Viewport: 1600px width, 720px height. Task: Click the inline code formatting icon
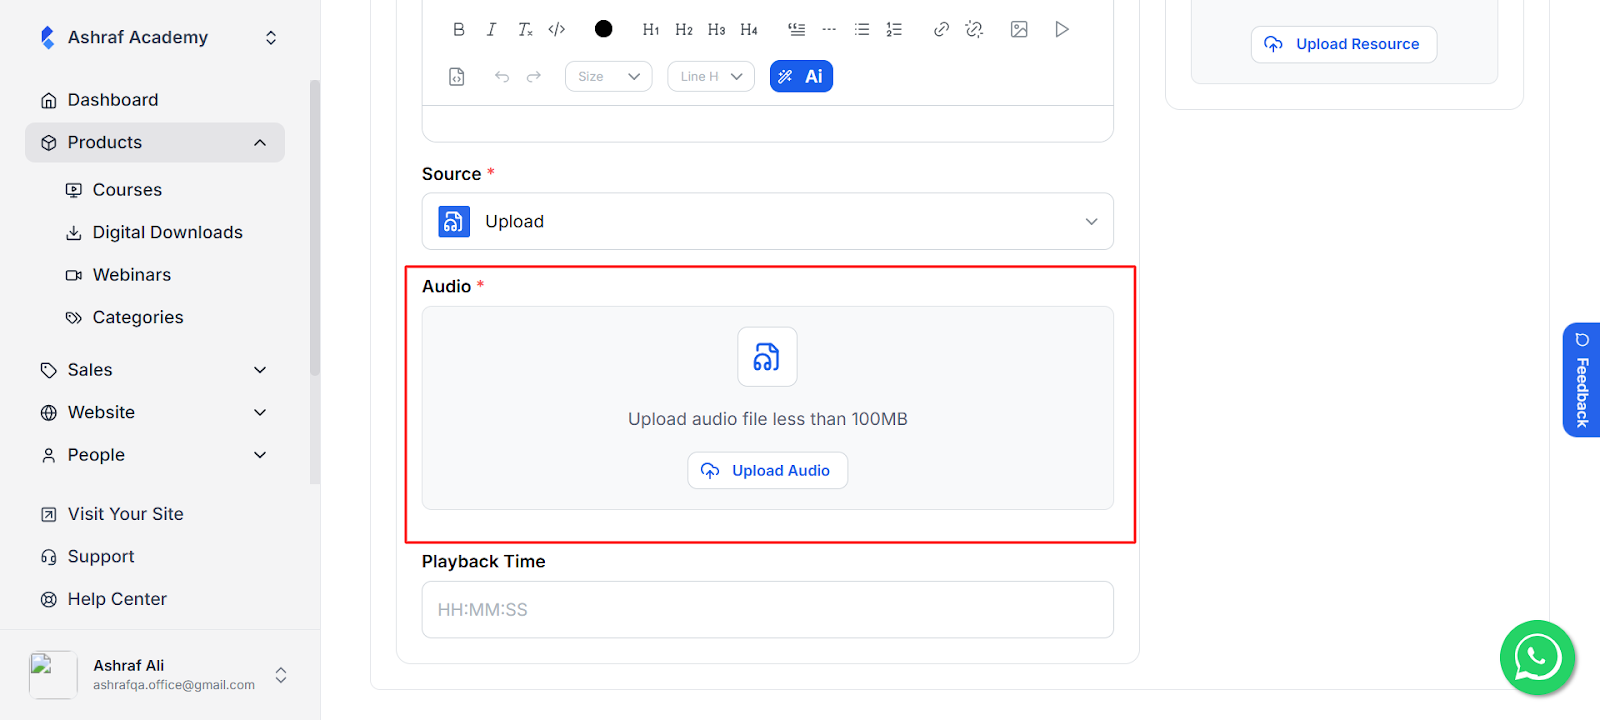pos(557,29)
